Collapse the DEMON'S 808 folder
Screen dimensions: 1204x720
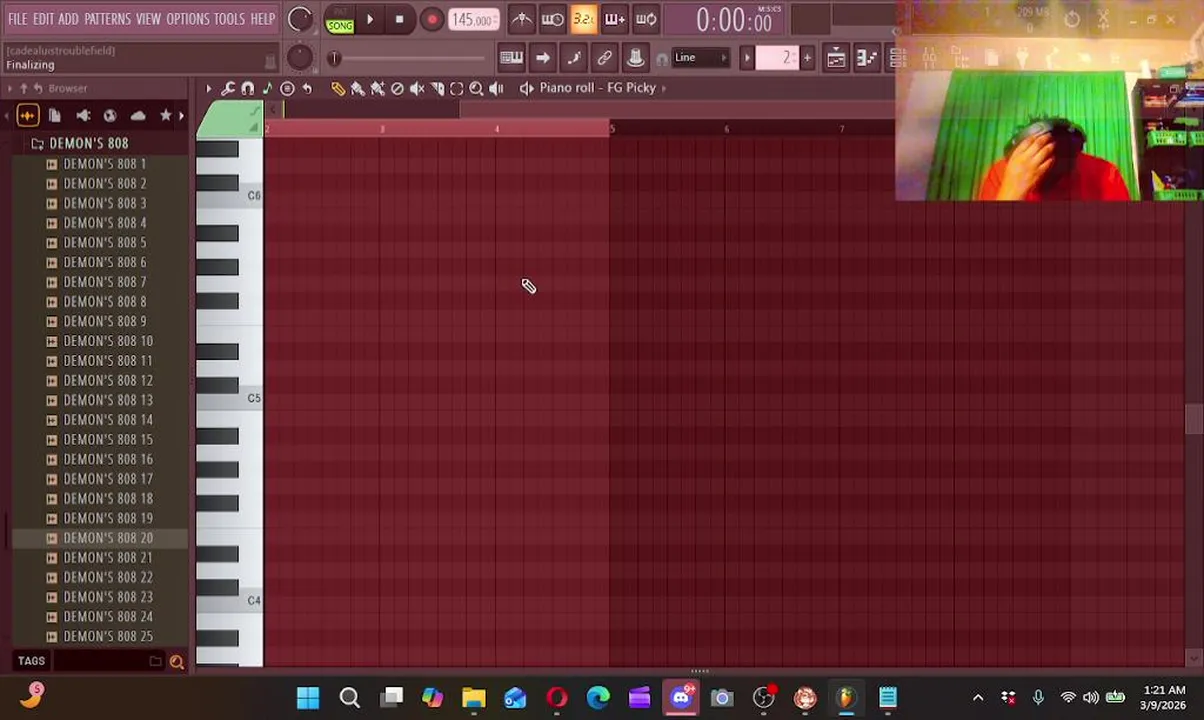[88, 144]
